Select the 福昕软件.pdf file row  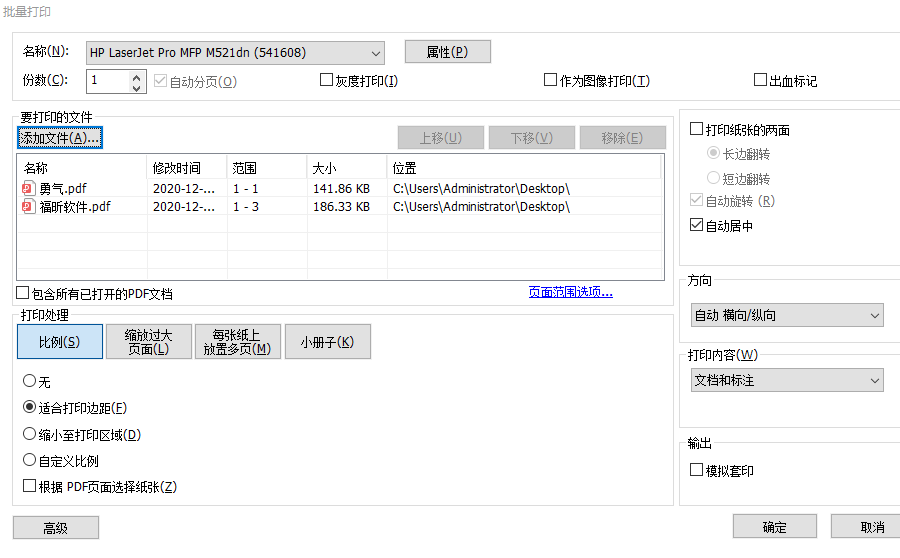340,207
